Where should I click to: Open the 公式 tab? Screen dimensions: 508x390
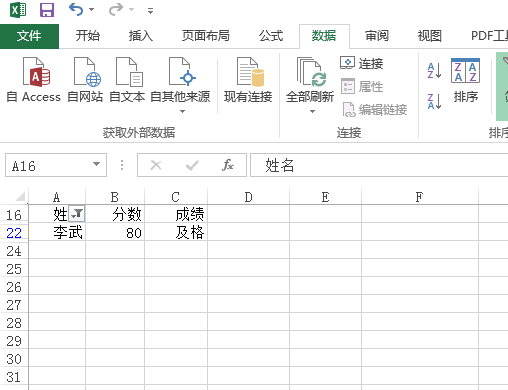point(271,36)
